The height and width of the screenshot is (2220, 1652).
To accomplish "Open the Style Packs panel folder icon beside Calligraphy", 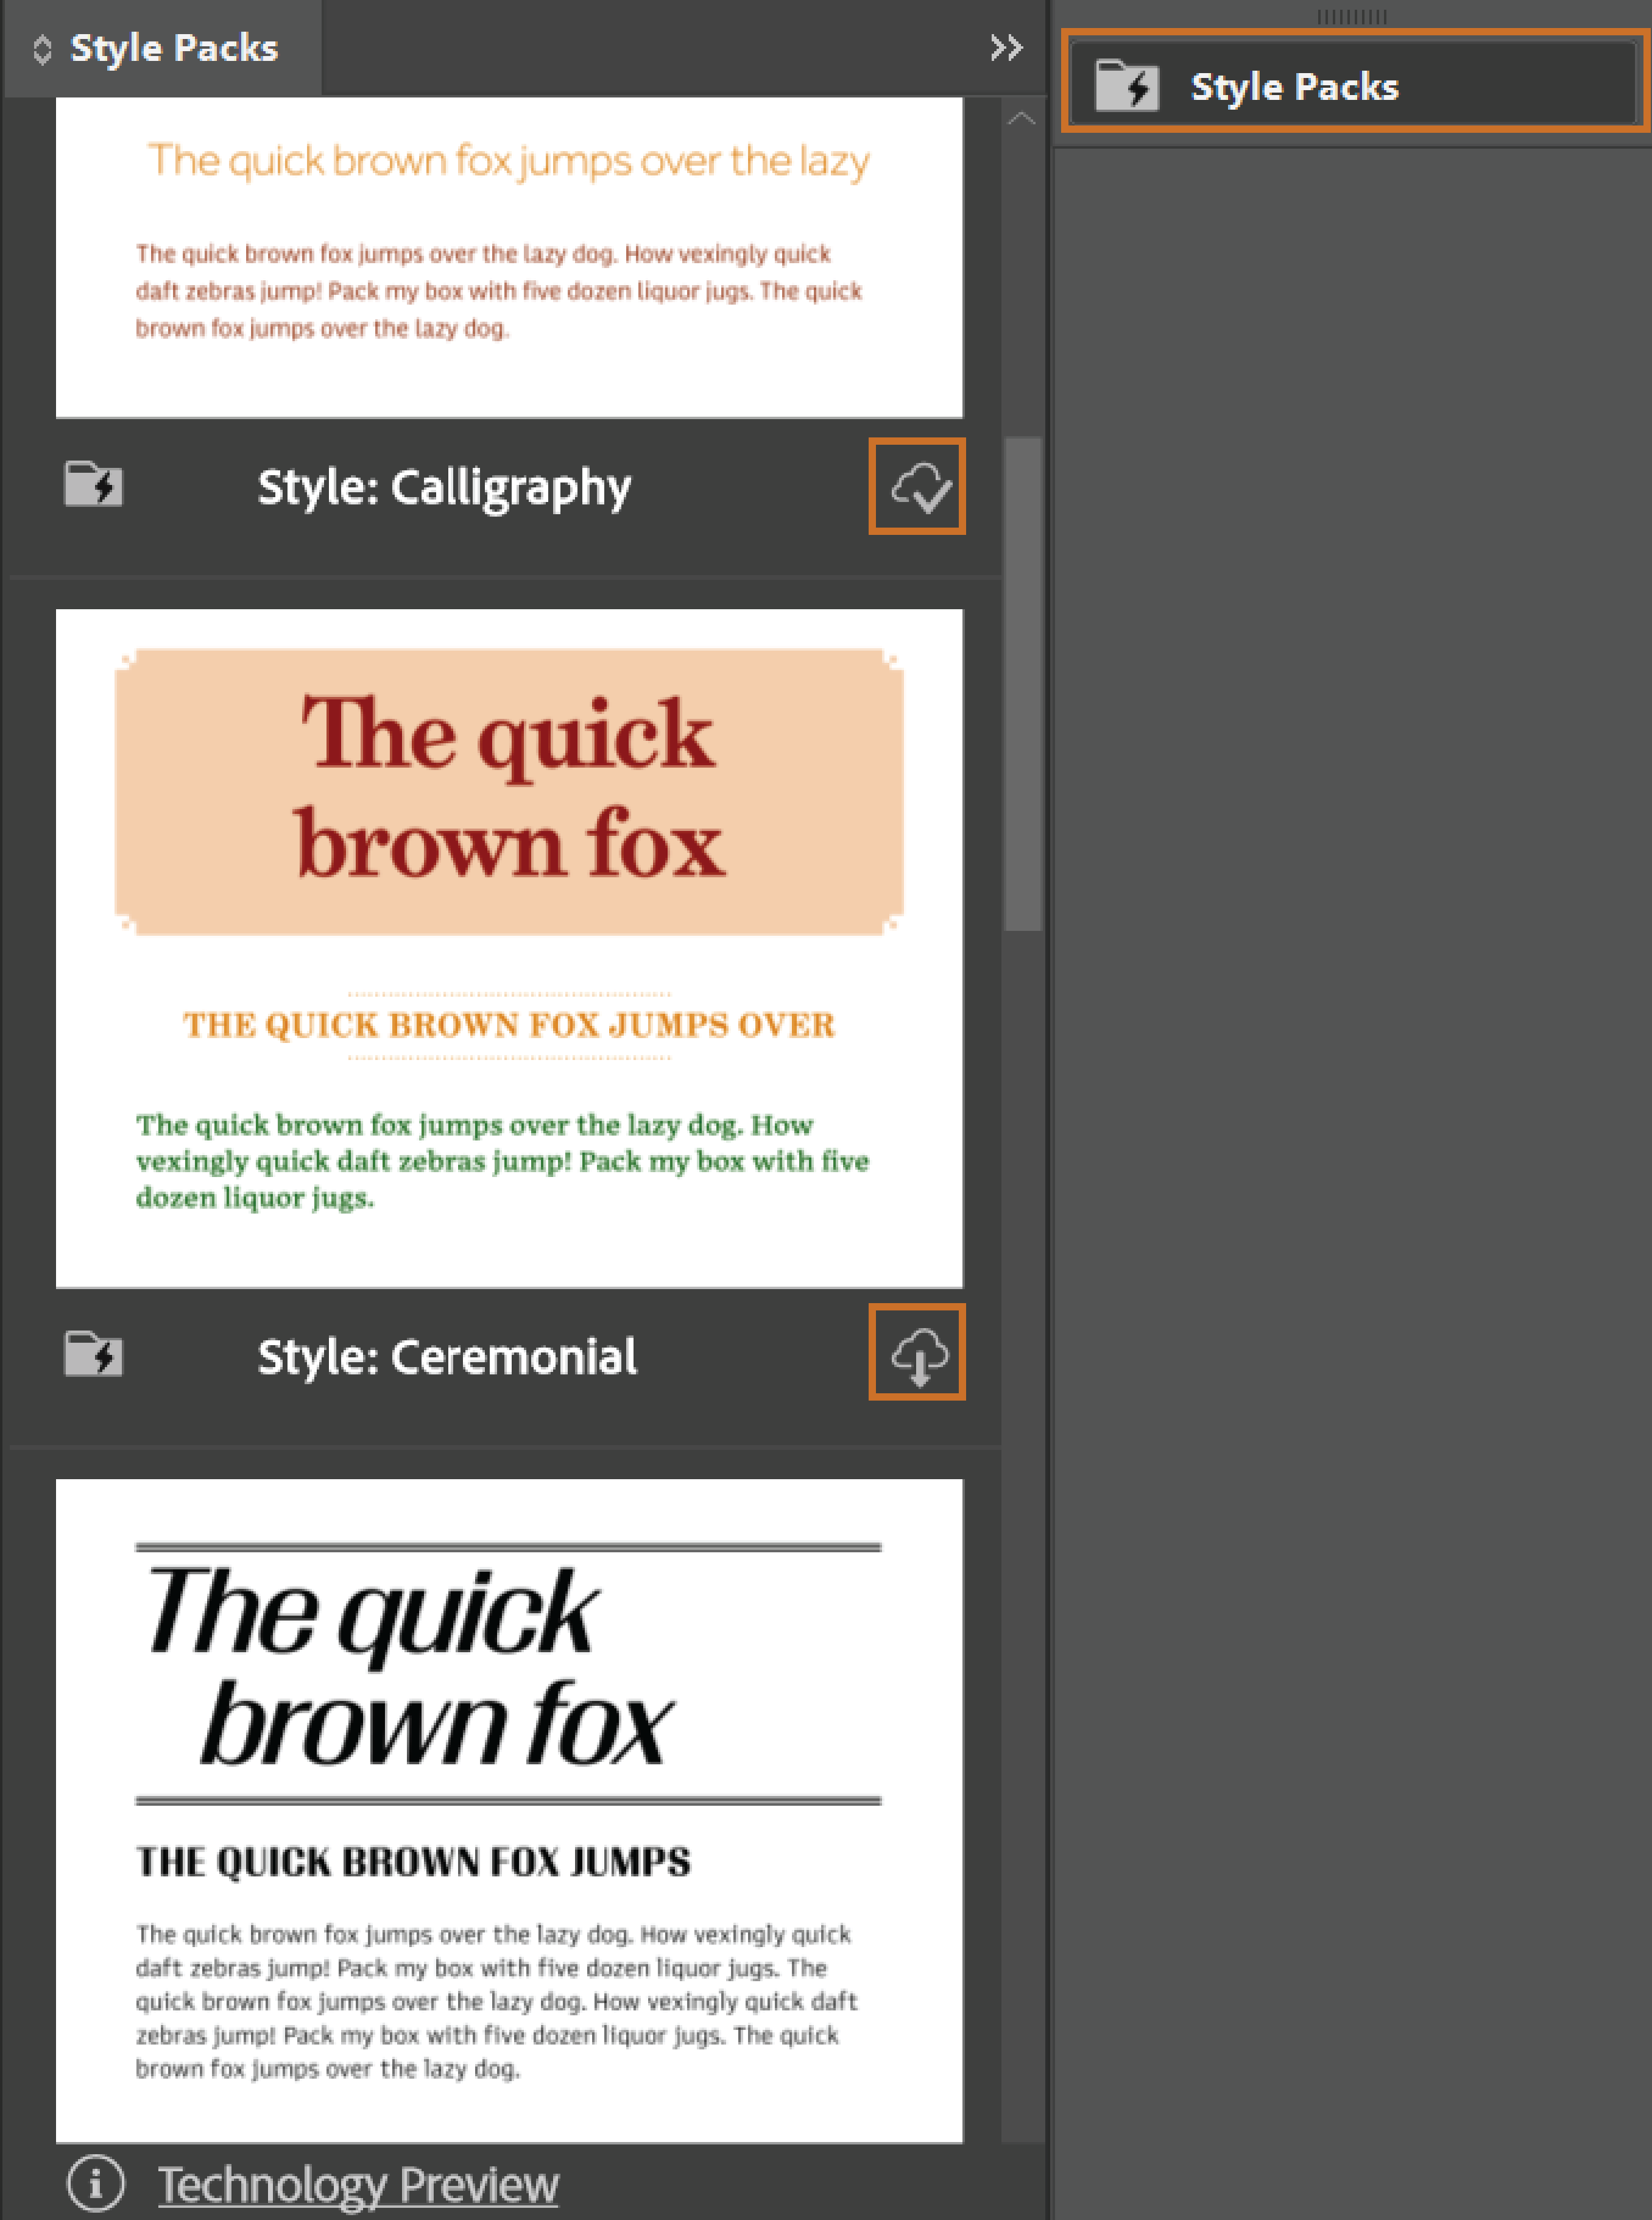I will pyautogui.click(x=93, y=486).
